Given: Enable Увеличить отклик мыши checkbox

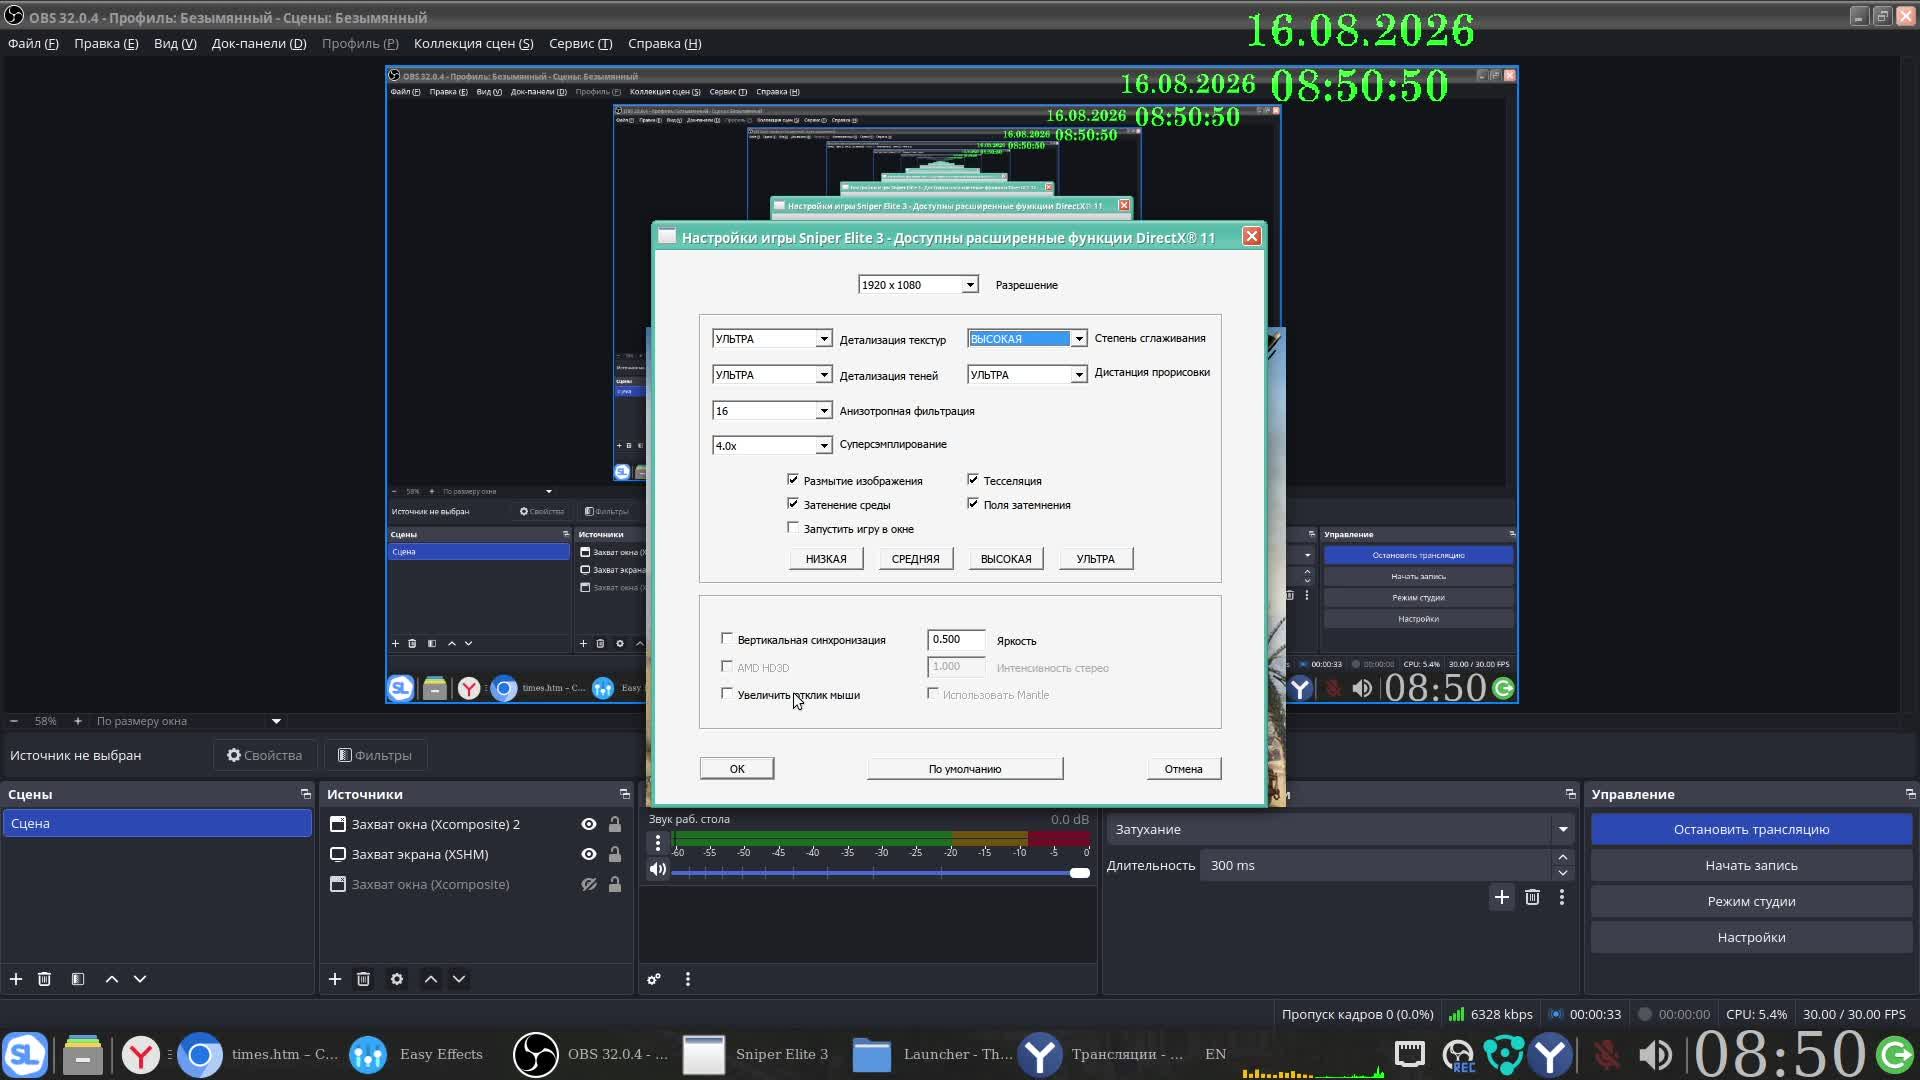Looking at the screenshot, I should pos(727,694).
